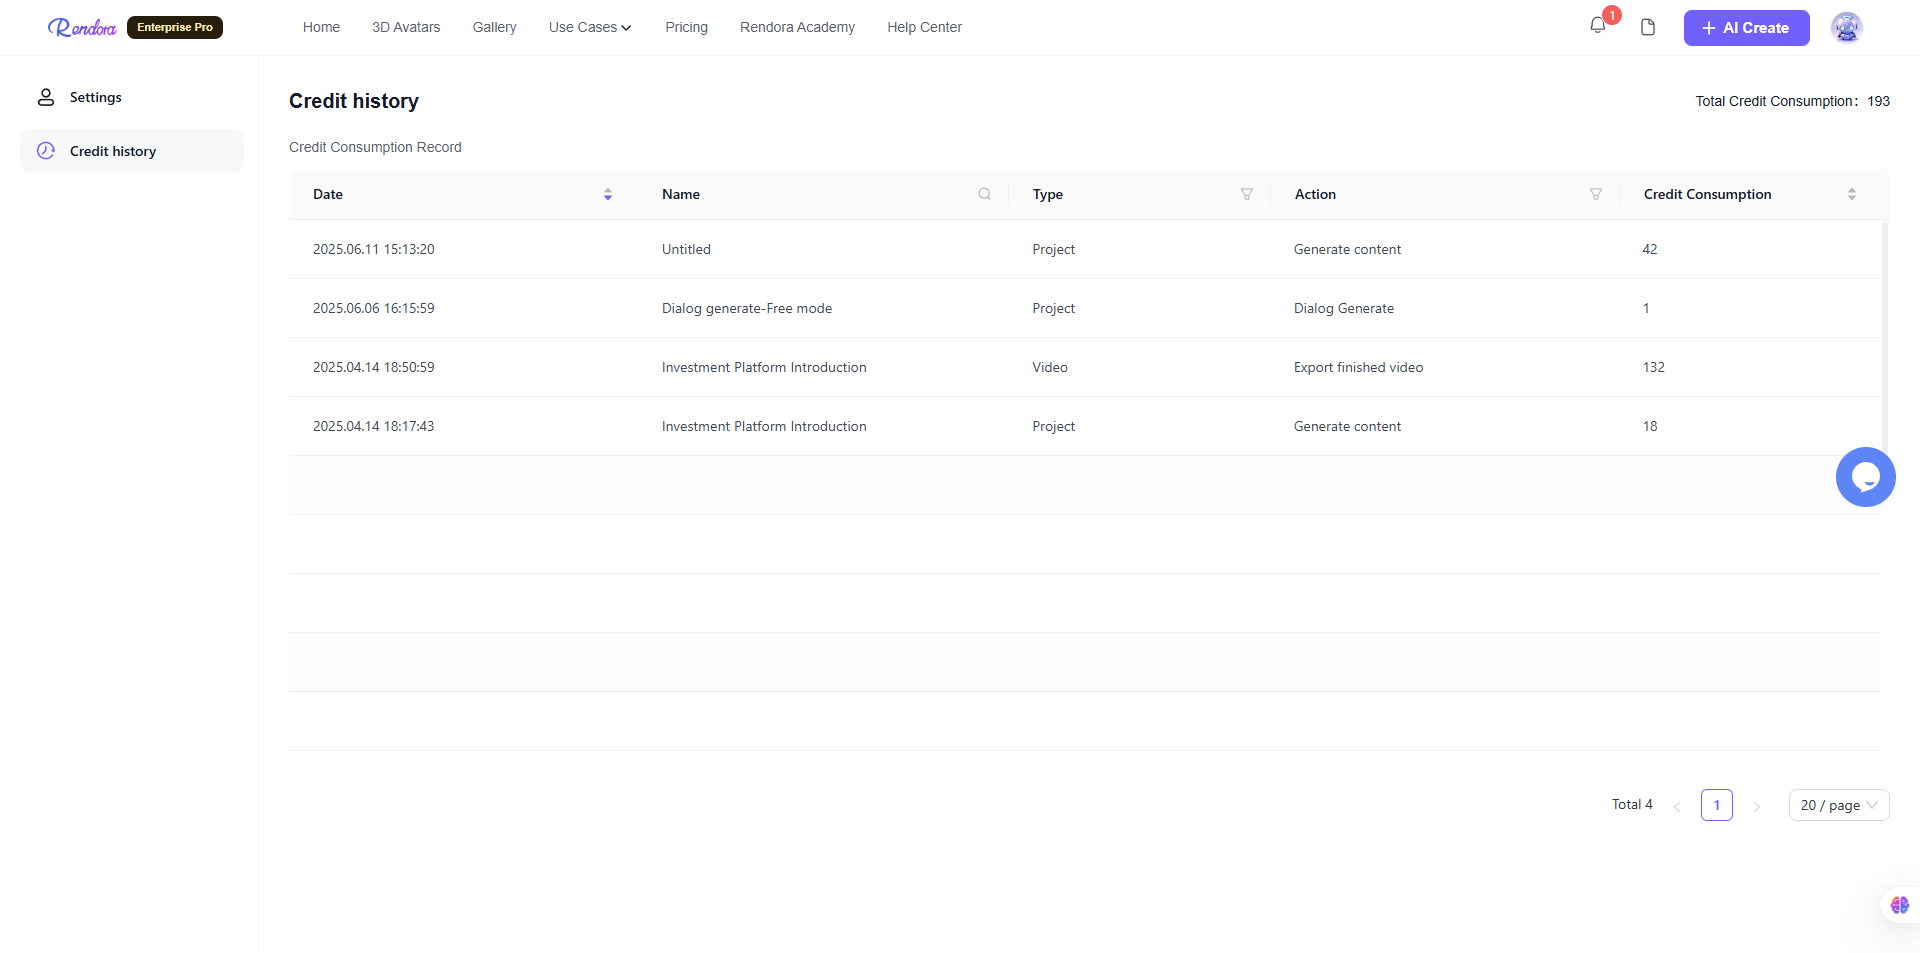Select page 1 in pagination

tap(1716, 805)
